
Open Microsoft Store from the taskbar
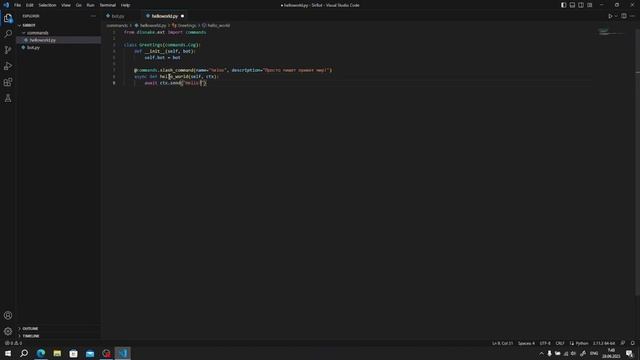pos(73,353)
